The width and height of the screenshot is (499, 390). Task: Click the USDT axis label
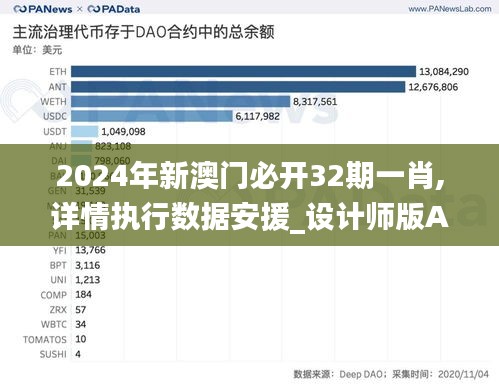coord(55,131)
